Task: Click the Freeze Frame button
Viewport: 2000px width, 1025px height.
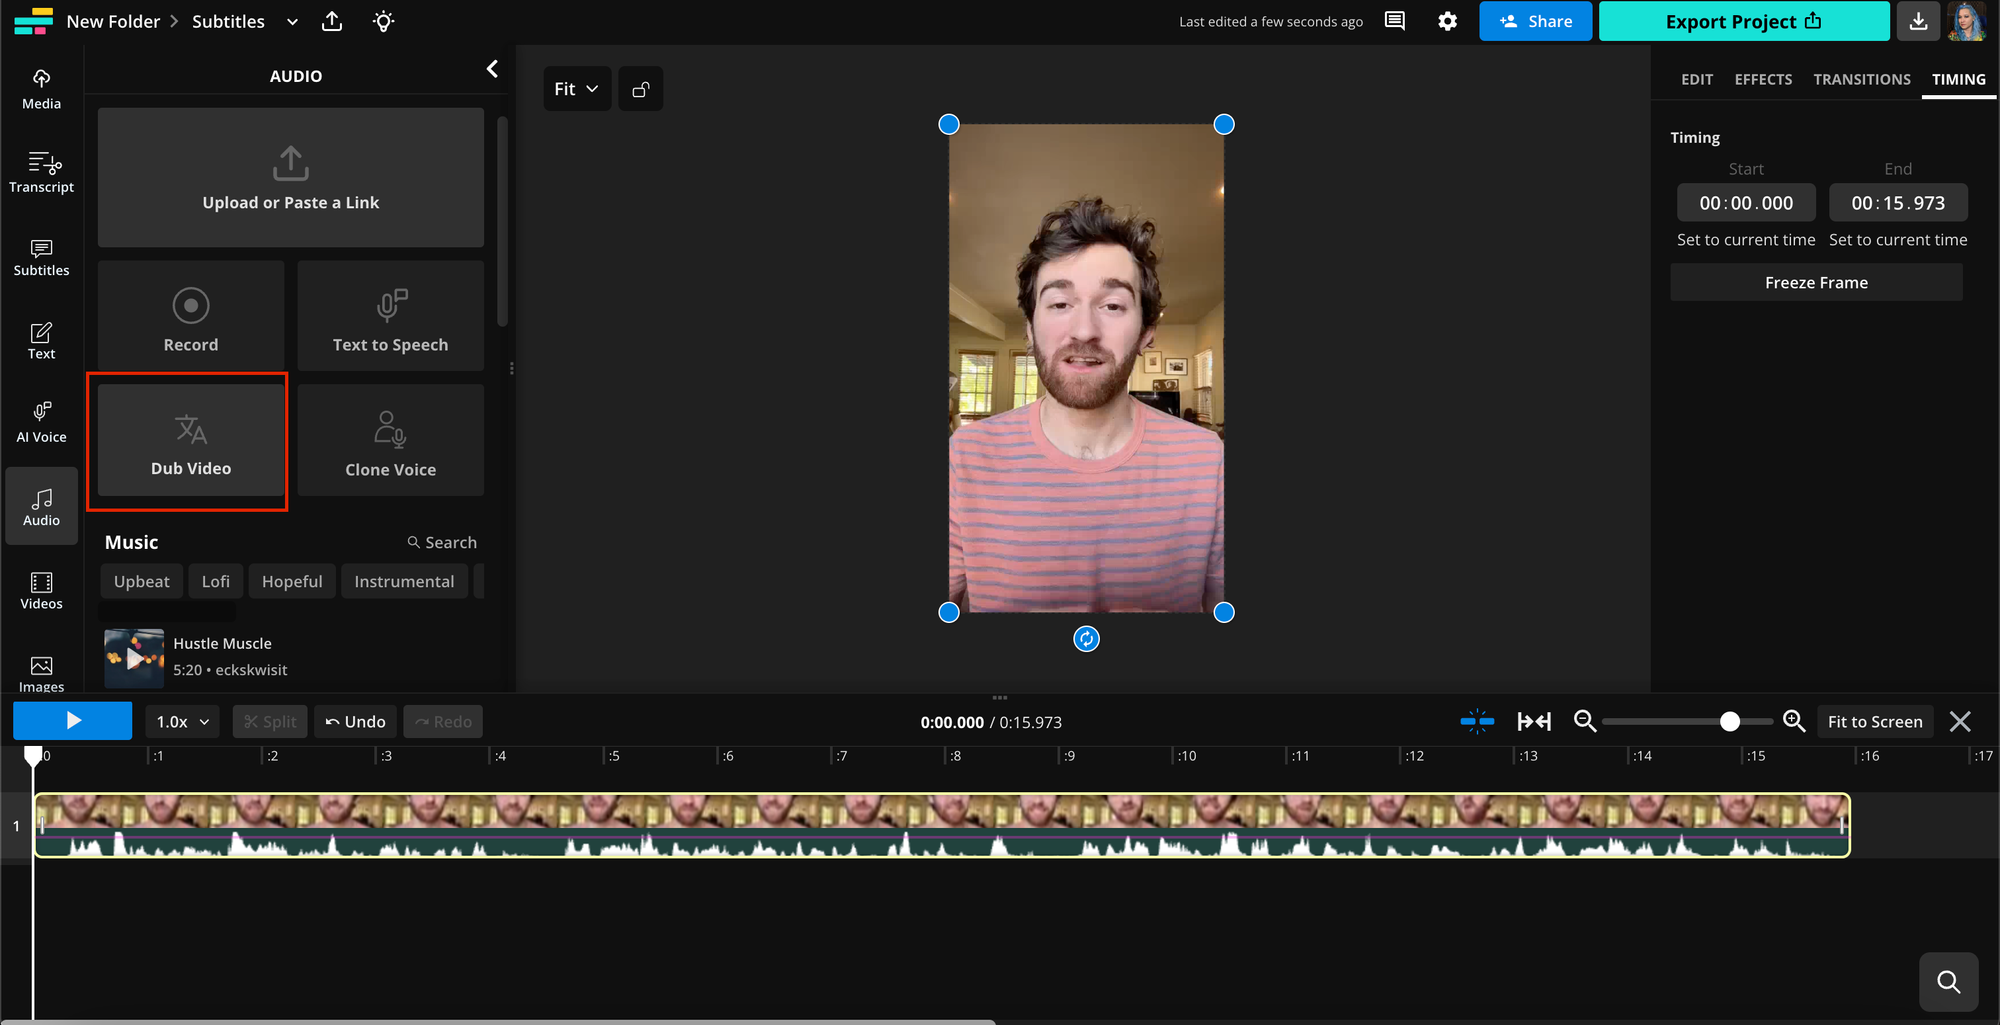Action: click(x=1816, y=282)
